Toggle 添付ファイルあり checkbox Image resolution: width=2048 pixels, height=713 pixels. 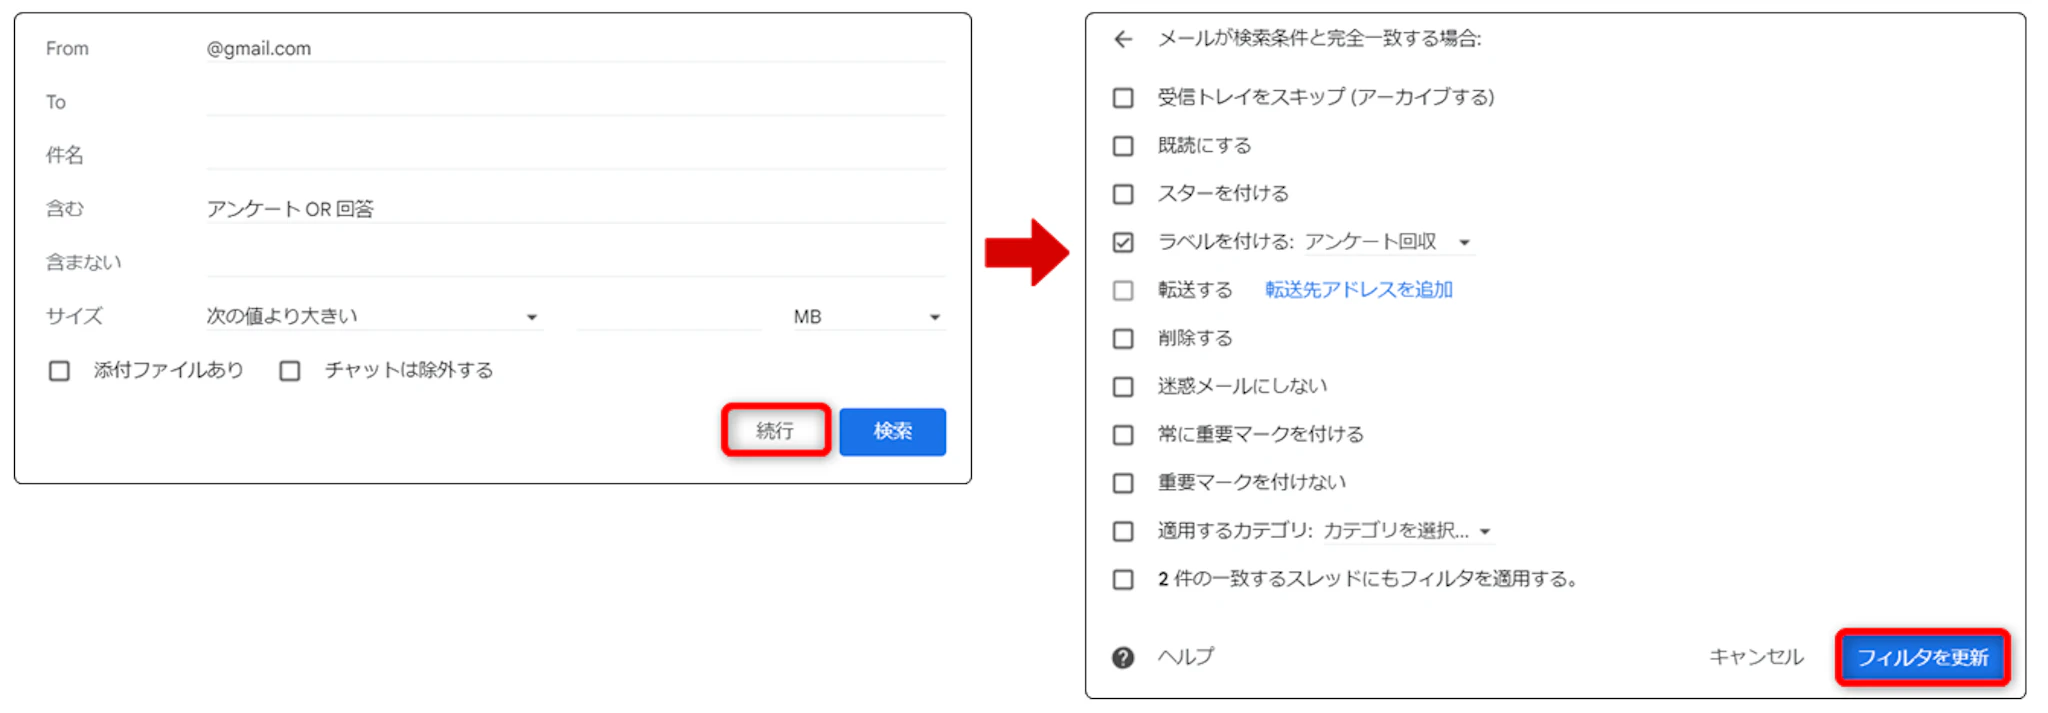[x=60, y=371]
